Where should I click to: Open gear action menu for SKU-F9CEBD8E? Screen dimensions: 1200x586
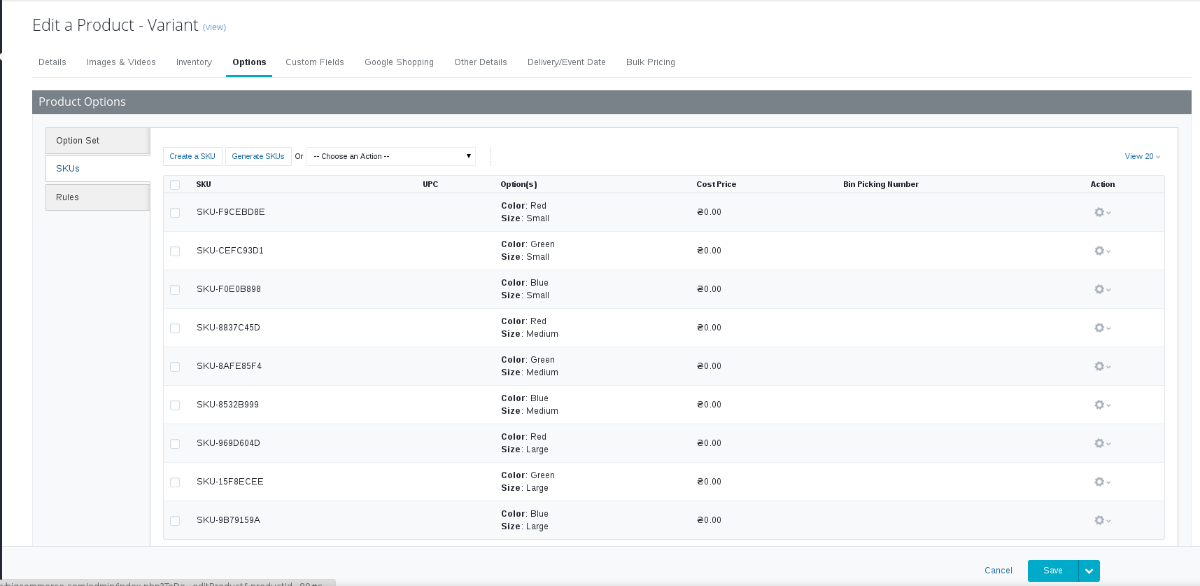pos(1101,212)
